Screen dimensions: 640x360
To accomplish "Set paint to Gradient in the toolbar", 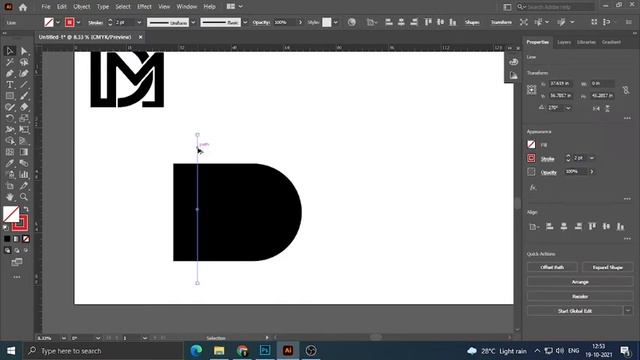I will click(x=17, y=239).
